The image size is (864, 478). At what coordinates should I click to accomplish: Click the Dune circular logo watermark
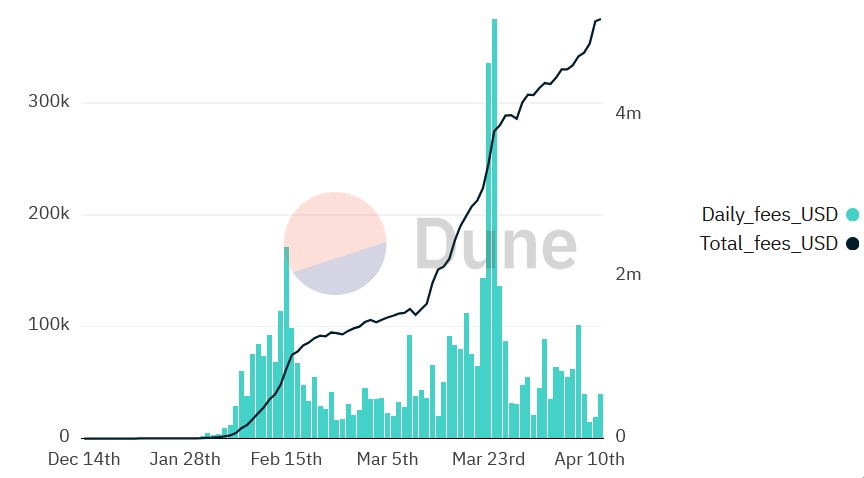click(335, 243)
